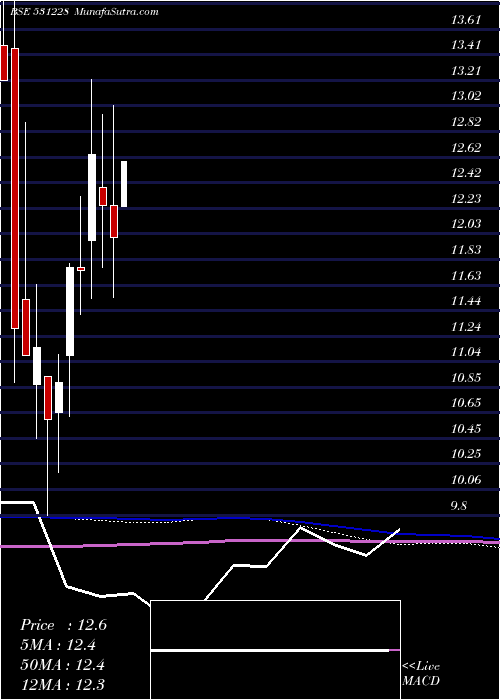
Task: Click the 12MA : 12.3 readout
Action: coord(62,685)
